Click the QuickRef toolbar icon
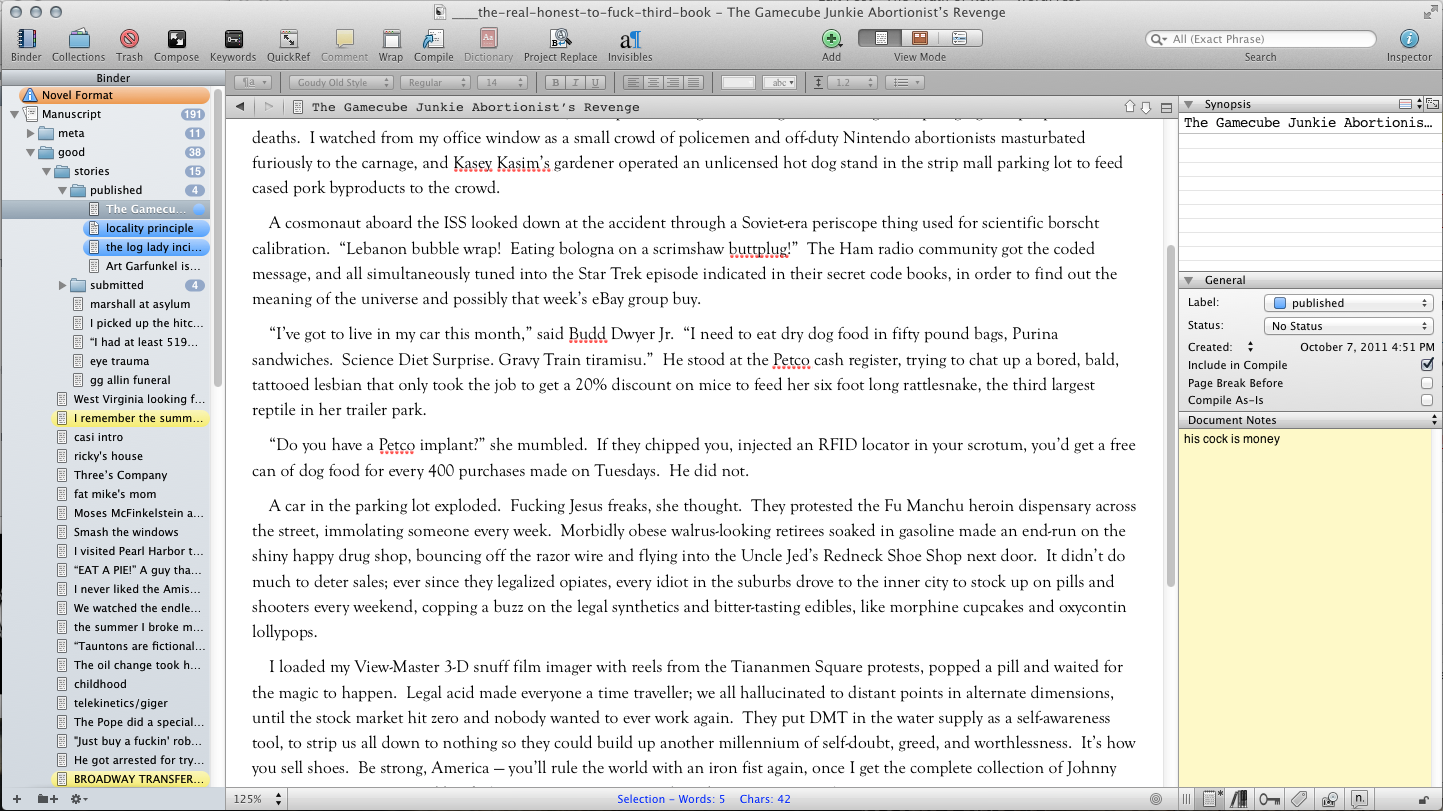This screenshot has height=811, width=1443. (x=288, y=40)
